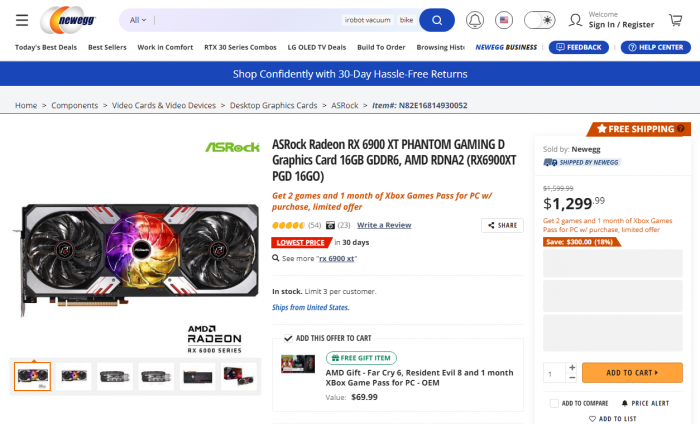
Task: Toggle the dark mode theme switch
Action: click(x=540, y=20)
